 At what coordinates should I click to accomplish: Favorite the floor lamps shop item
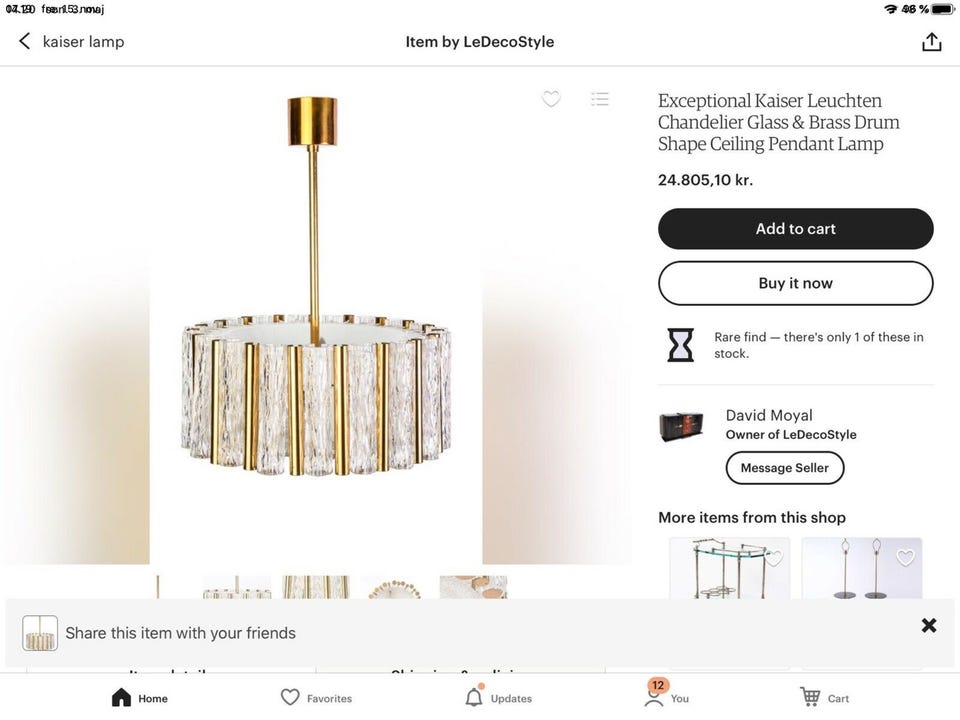[x=905, y=558]
